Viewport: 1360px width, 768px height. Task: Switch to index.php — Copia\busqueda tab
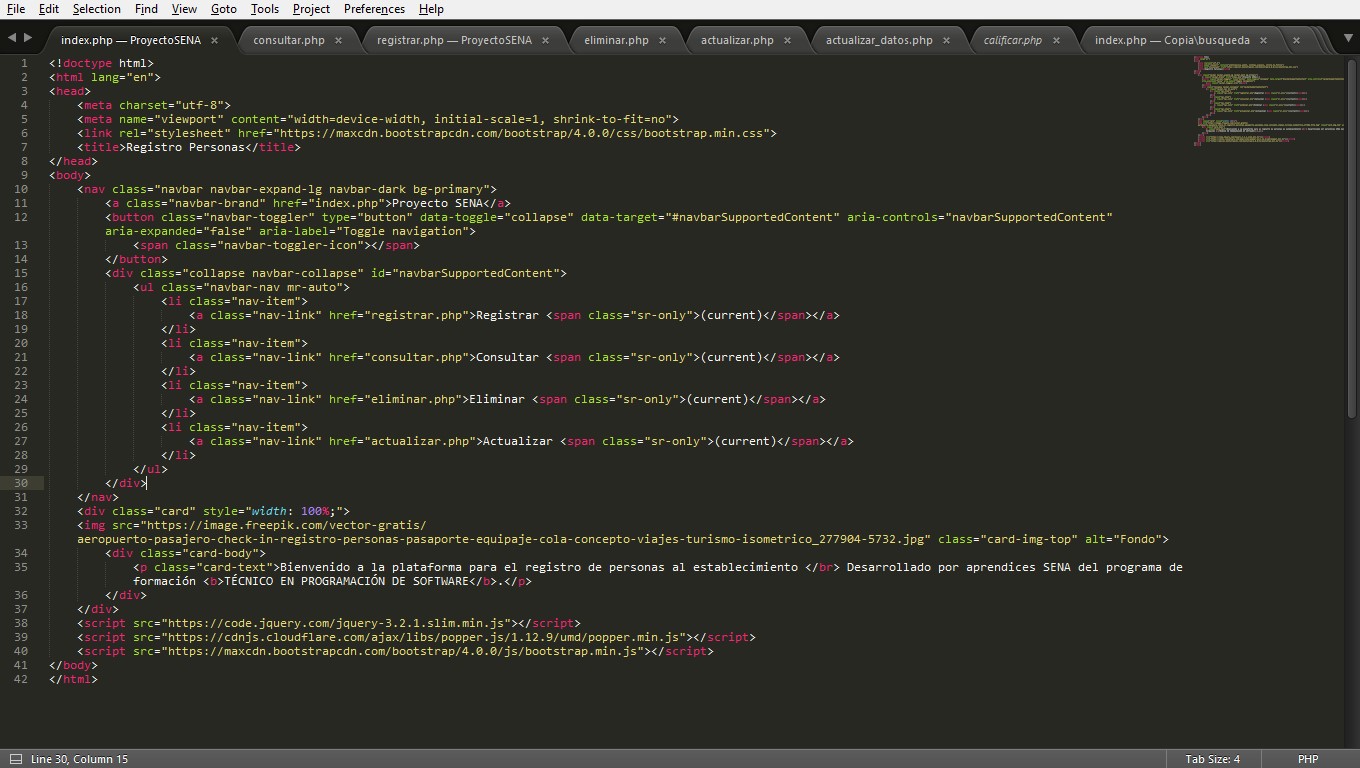pyautogui.click(x=1172, y=40)
